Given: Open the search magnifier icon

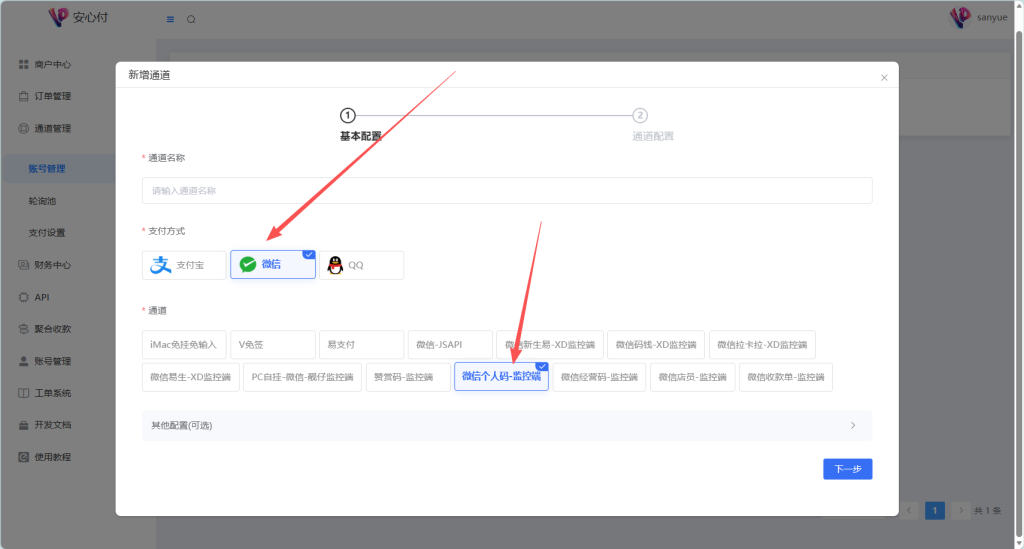Looking at the screenshot, I should tap(191, 20).
